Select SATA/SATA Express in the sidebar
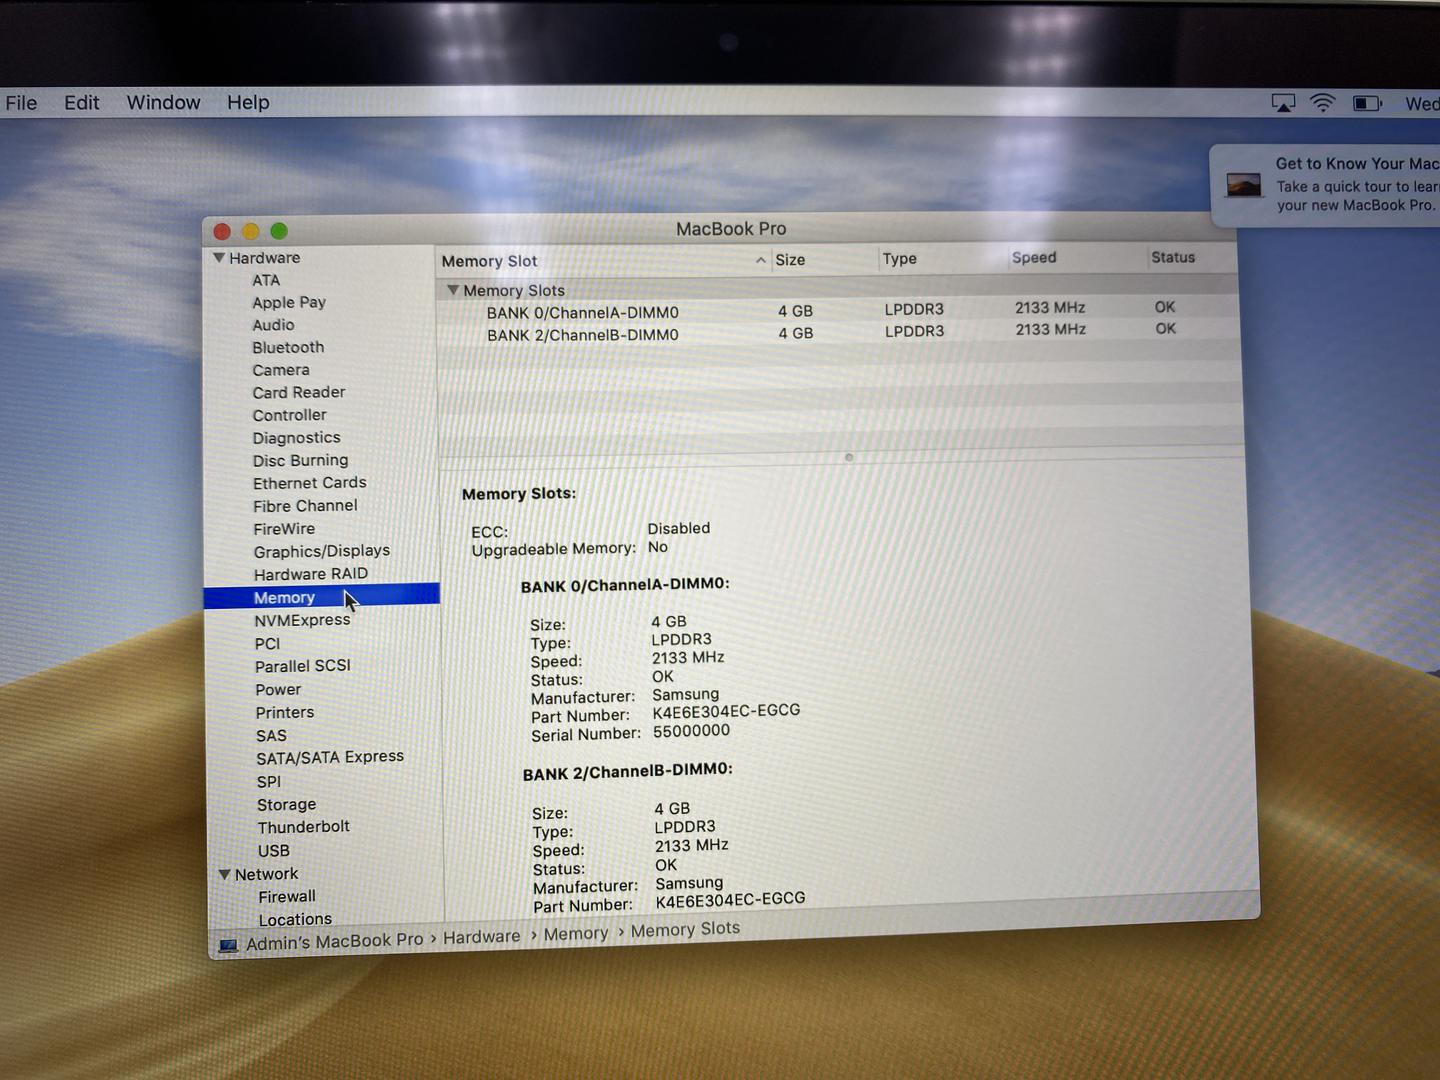Viewport: 1440px width, 1080px height. [330, 758]
